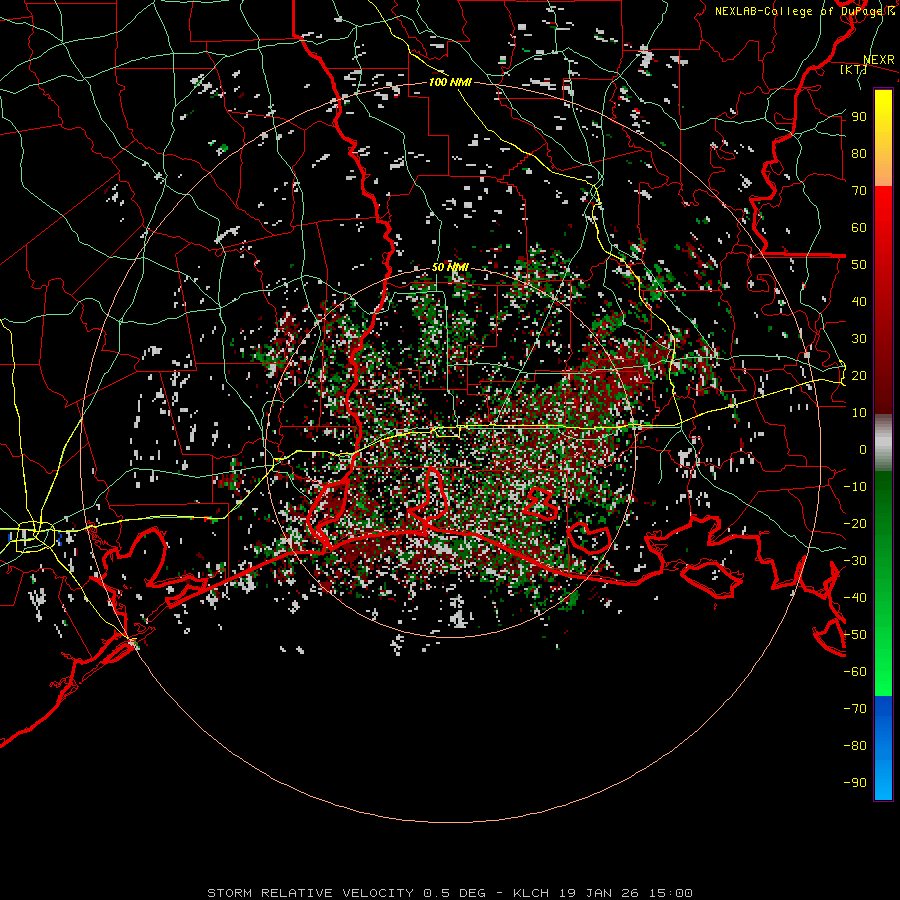900x900 pixels.
Task: Click the 60 value on the velocity scale
Action: coord(859,227)
